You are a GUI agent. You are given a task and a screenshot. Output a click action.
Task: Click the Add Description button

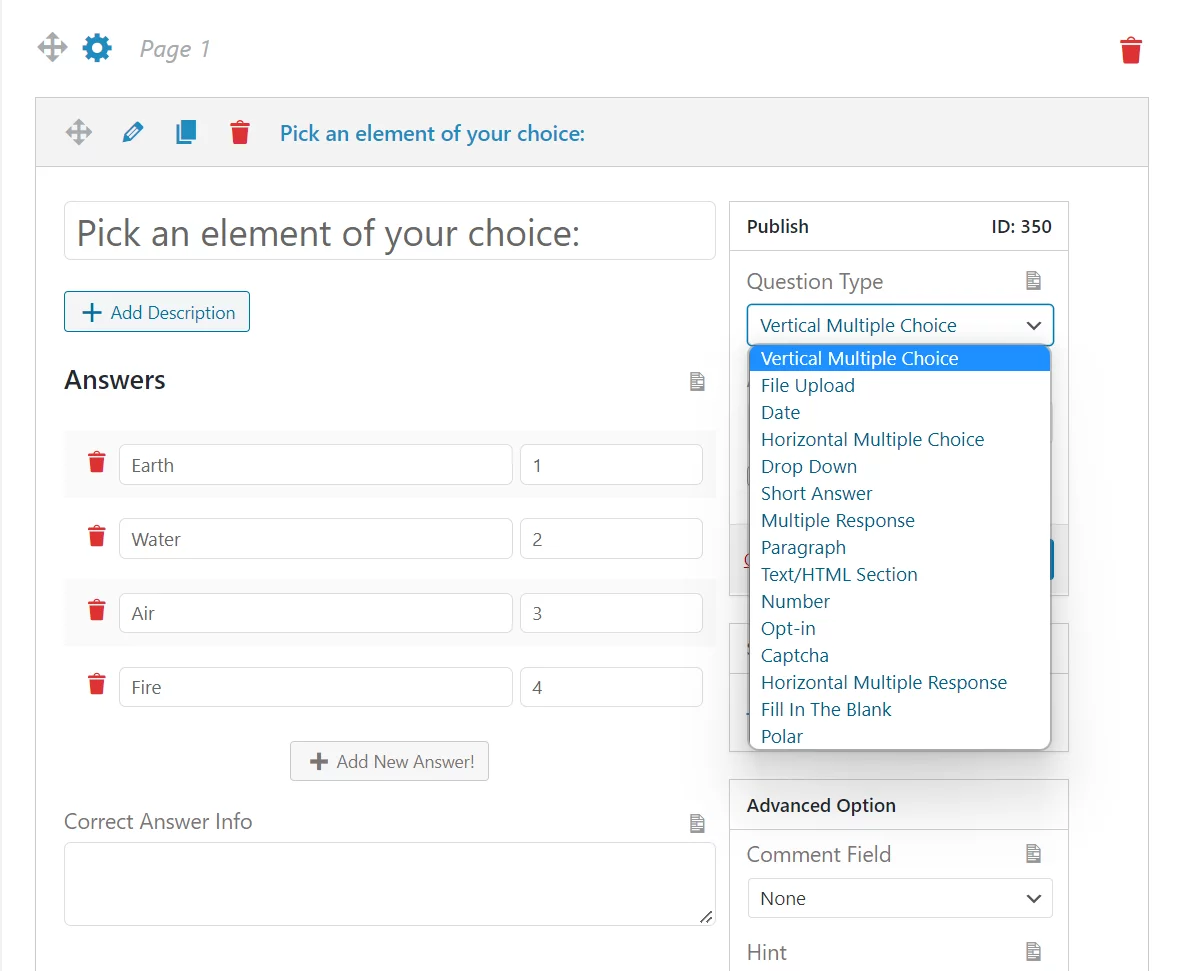[x=157, y=312]
